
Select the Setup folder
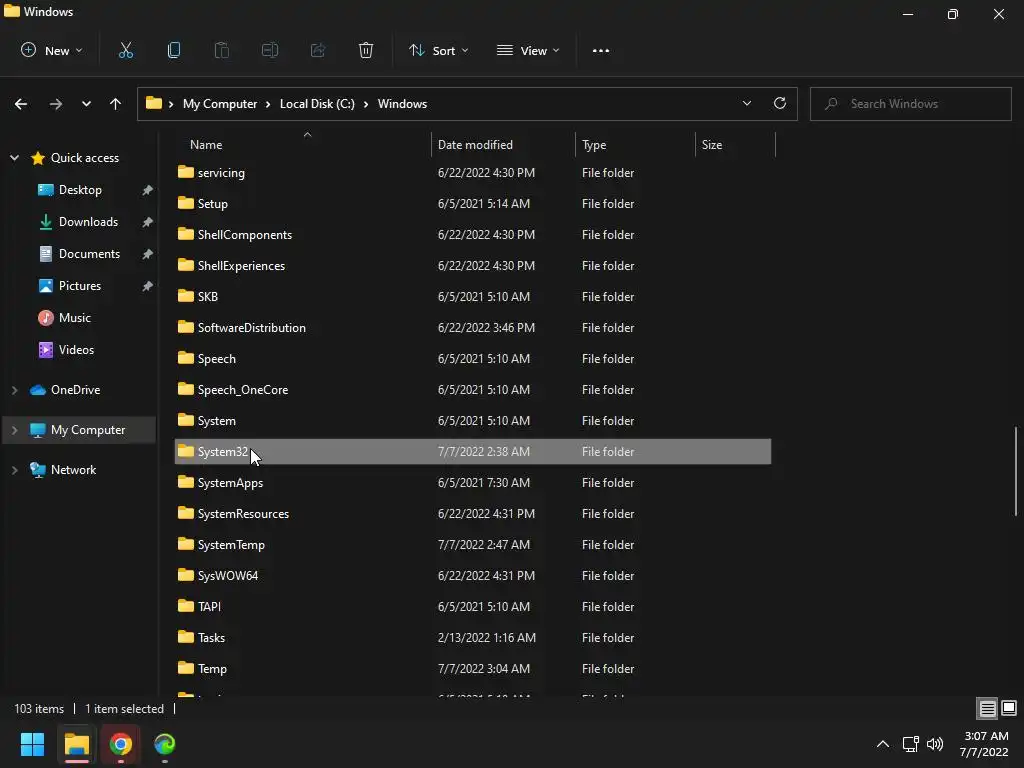(473, 204)
